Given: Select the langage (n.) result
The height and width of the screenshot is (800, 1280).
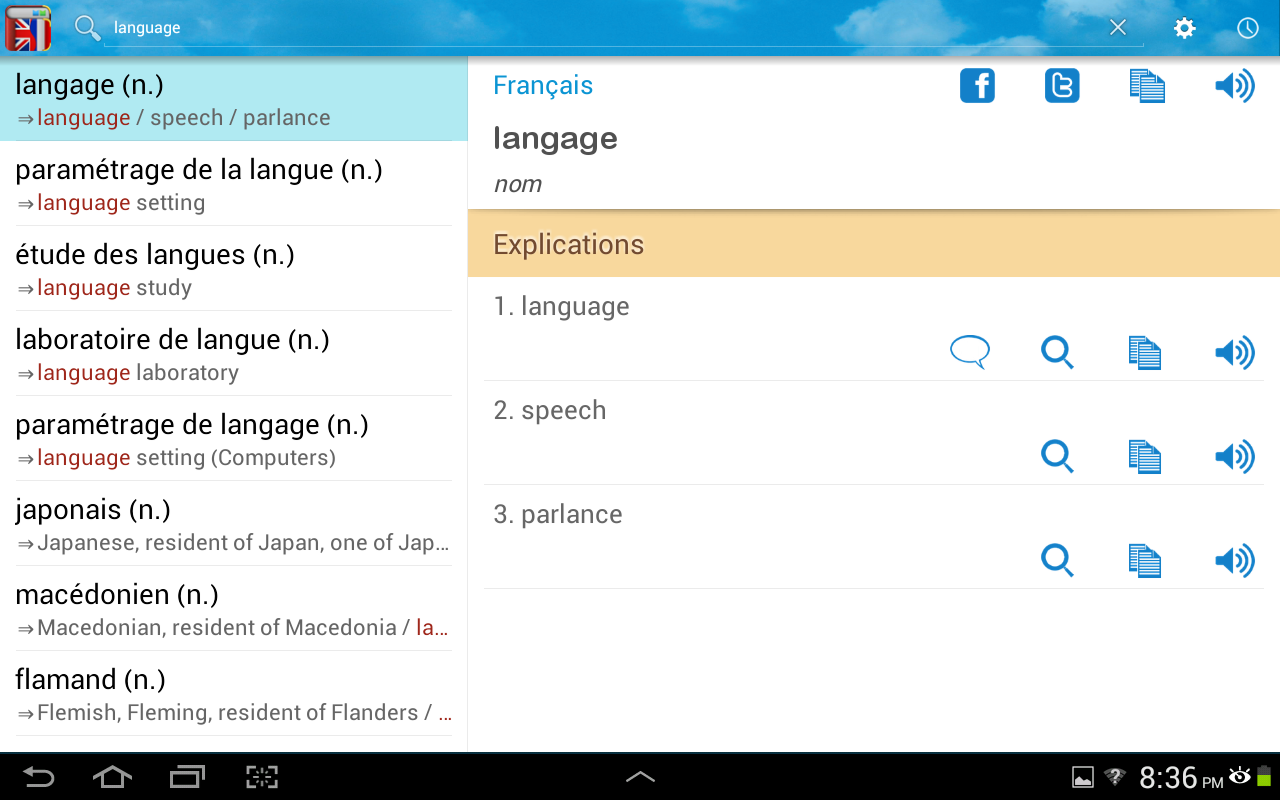Looking at the screenshot, I should (x=234, y=99).
